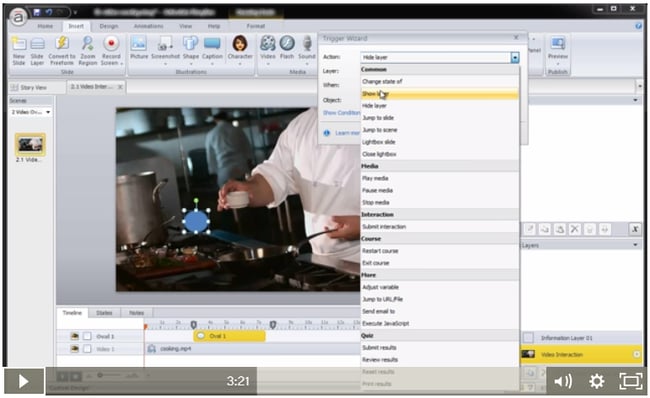Click the New Slide icon
This screenshot has width=650, height=398.
[x=19, y=51]
